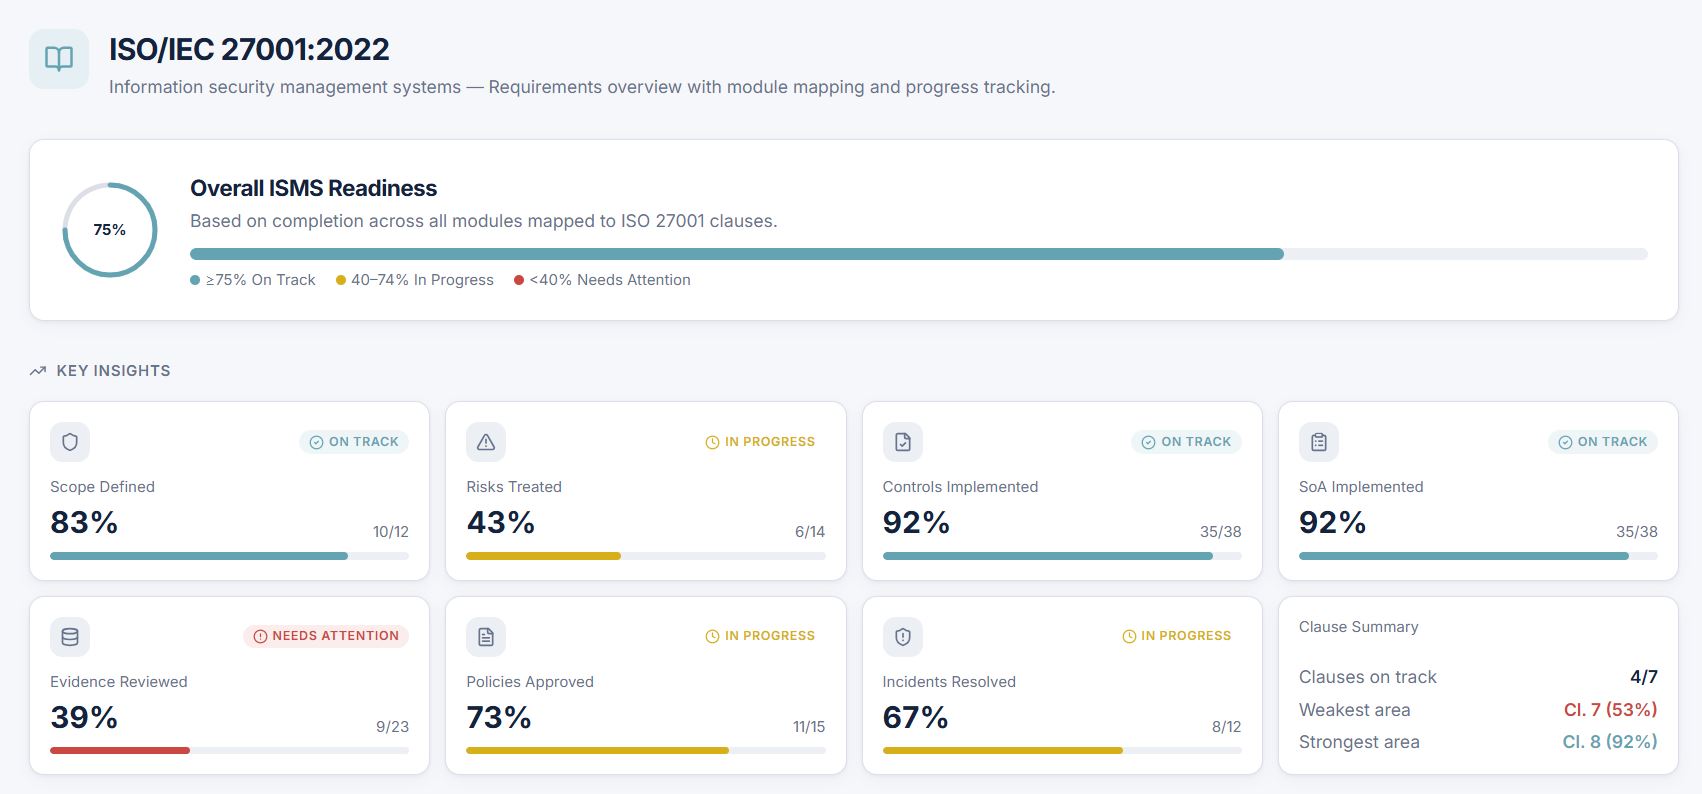Click the 'Overall ISMS Readiness' heading

(x=314, y=188)
